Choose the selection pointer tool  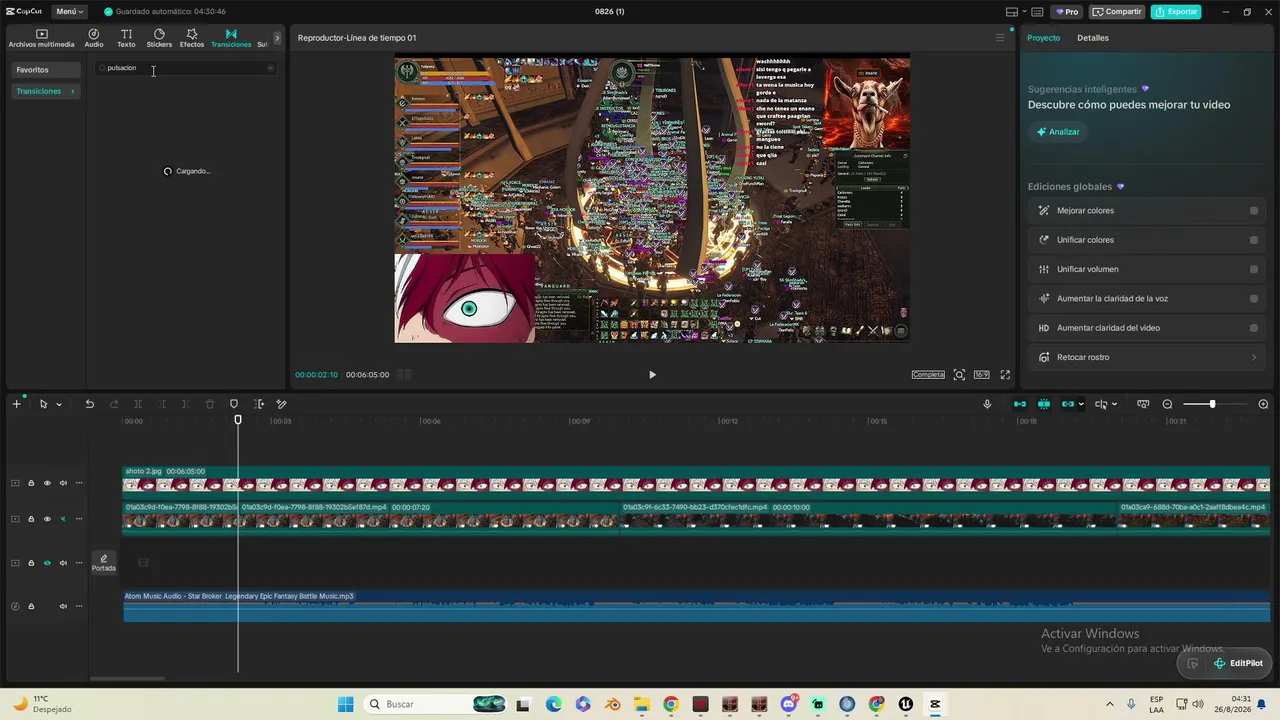43,404
